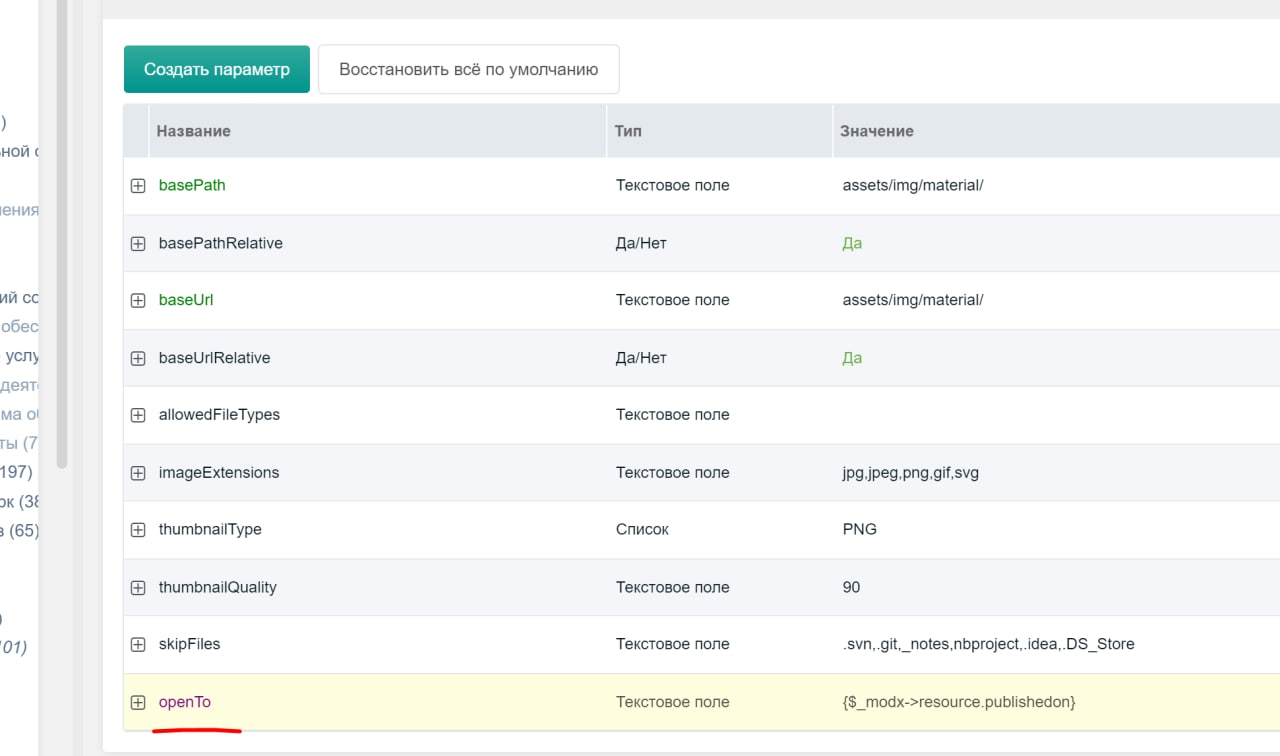Click the Да value of baseUrlRelative

click(852, 358)
